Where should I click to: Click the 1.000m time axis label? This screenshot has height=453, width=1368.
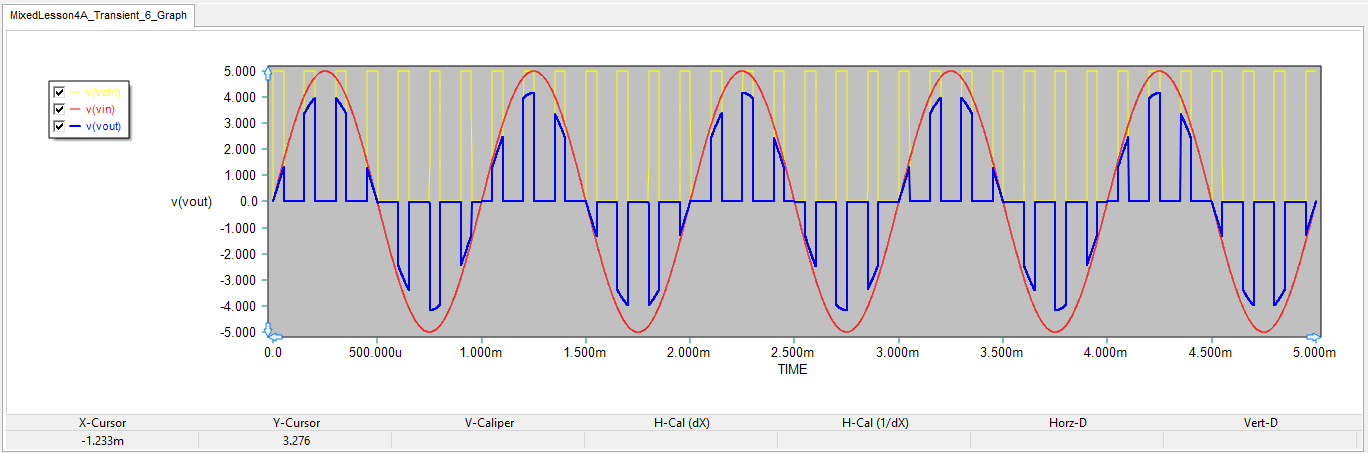pyautogui.click(x=481, y=353)
